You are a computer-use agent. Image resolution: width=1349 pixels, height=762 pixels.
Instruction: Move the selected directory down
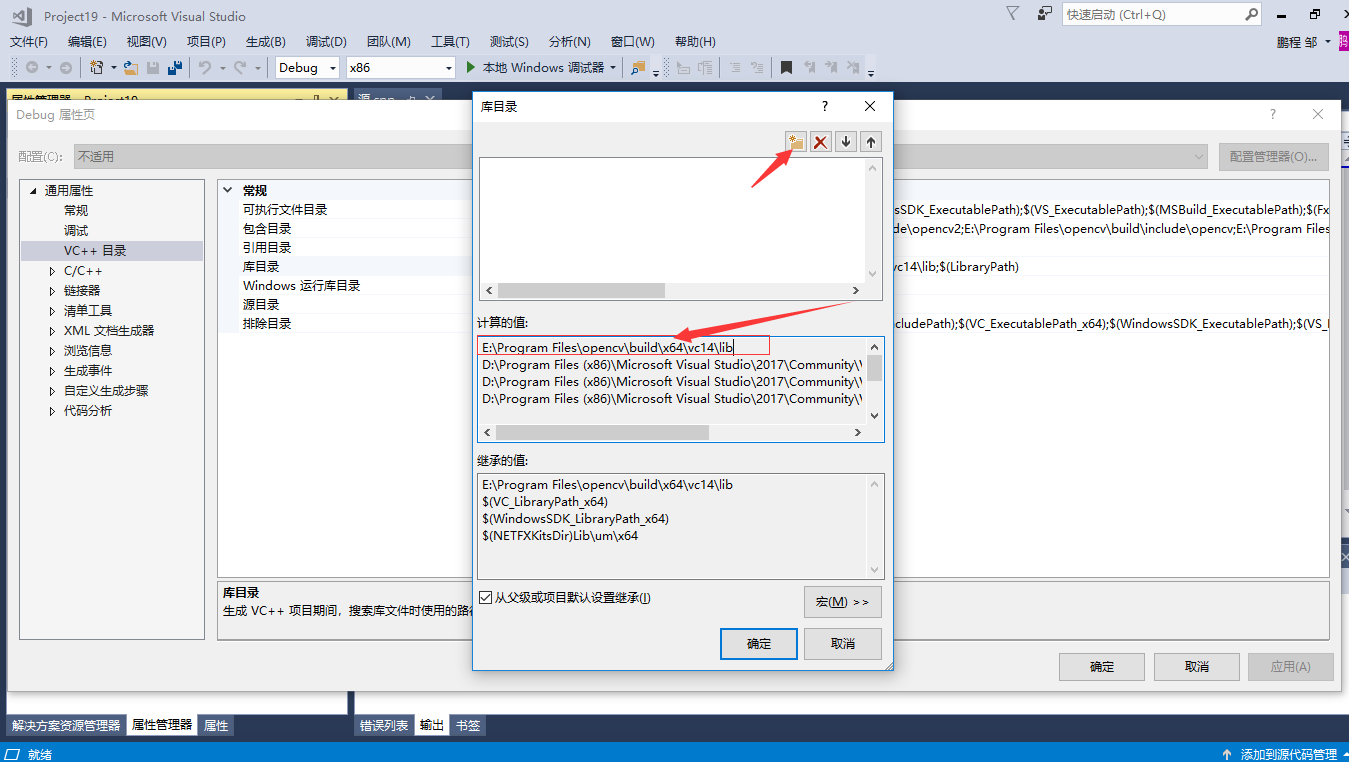[845, 141]
